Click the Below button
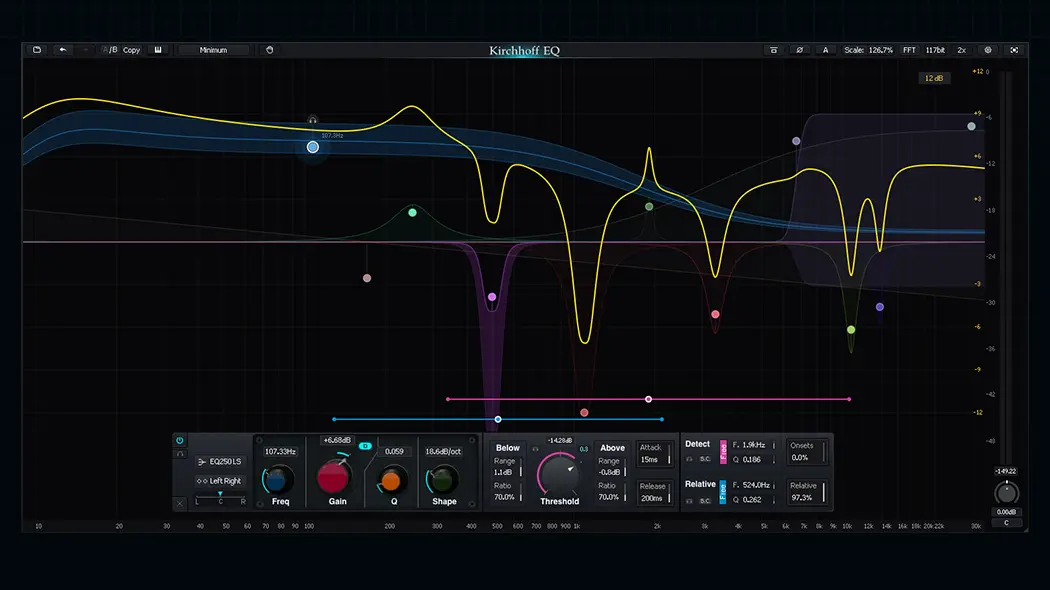 507,448
